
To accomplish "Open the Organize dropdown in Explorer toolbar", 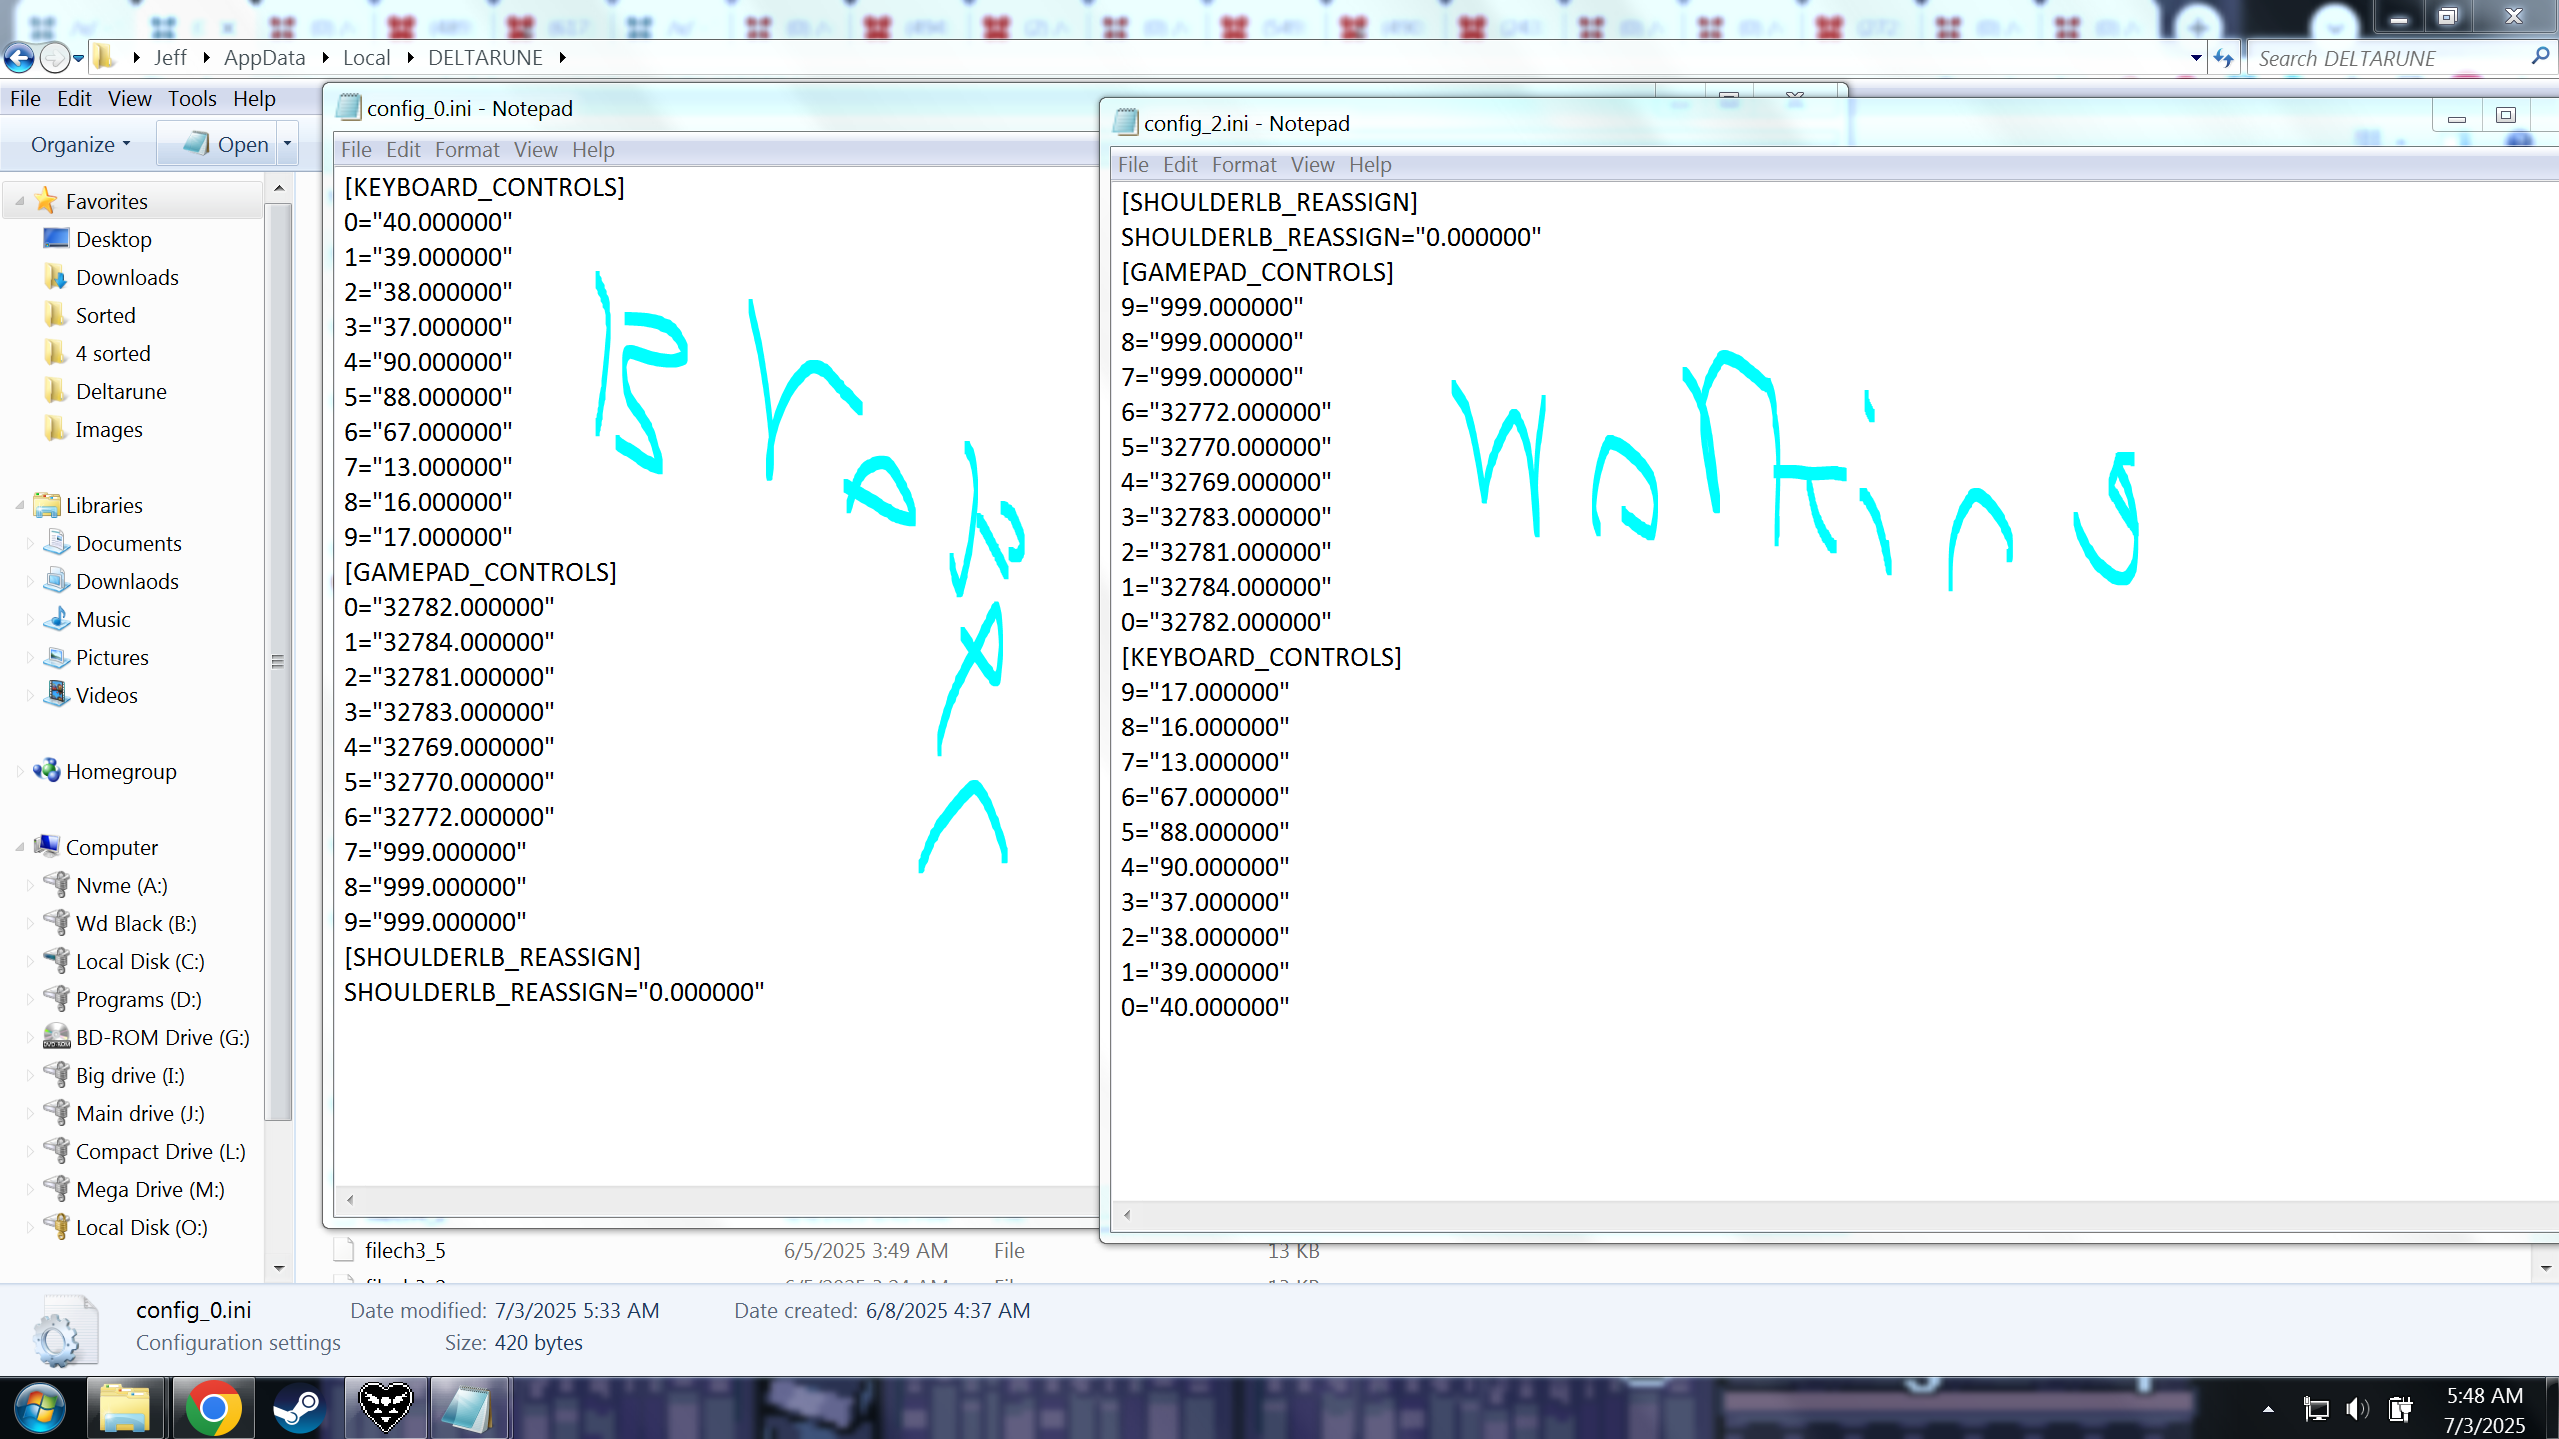I will pos(80,144).
